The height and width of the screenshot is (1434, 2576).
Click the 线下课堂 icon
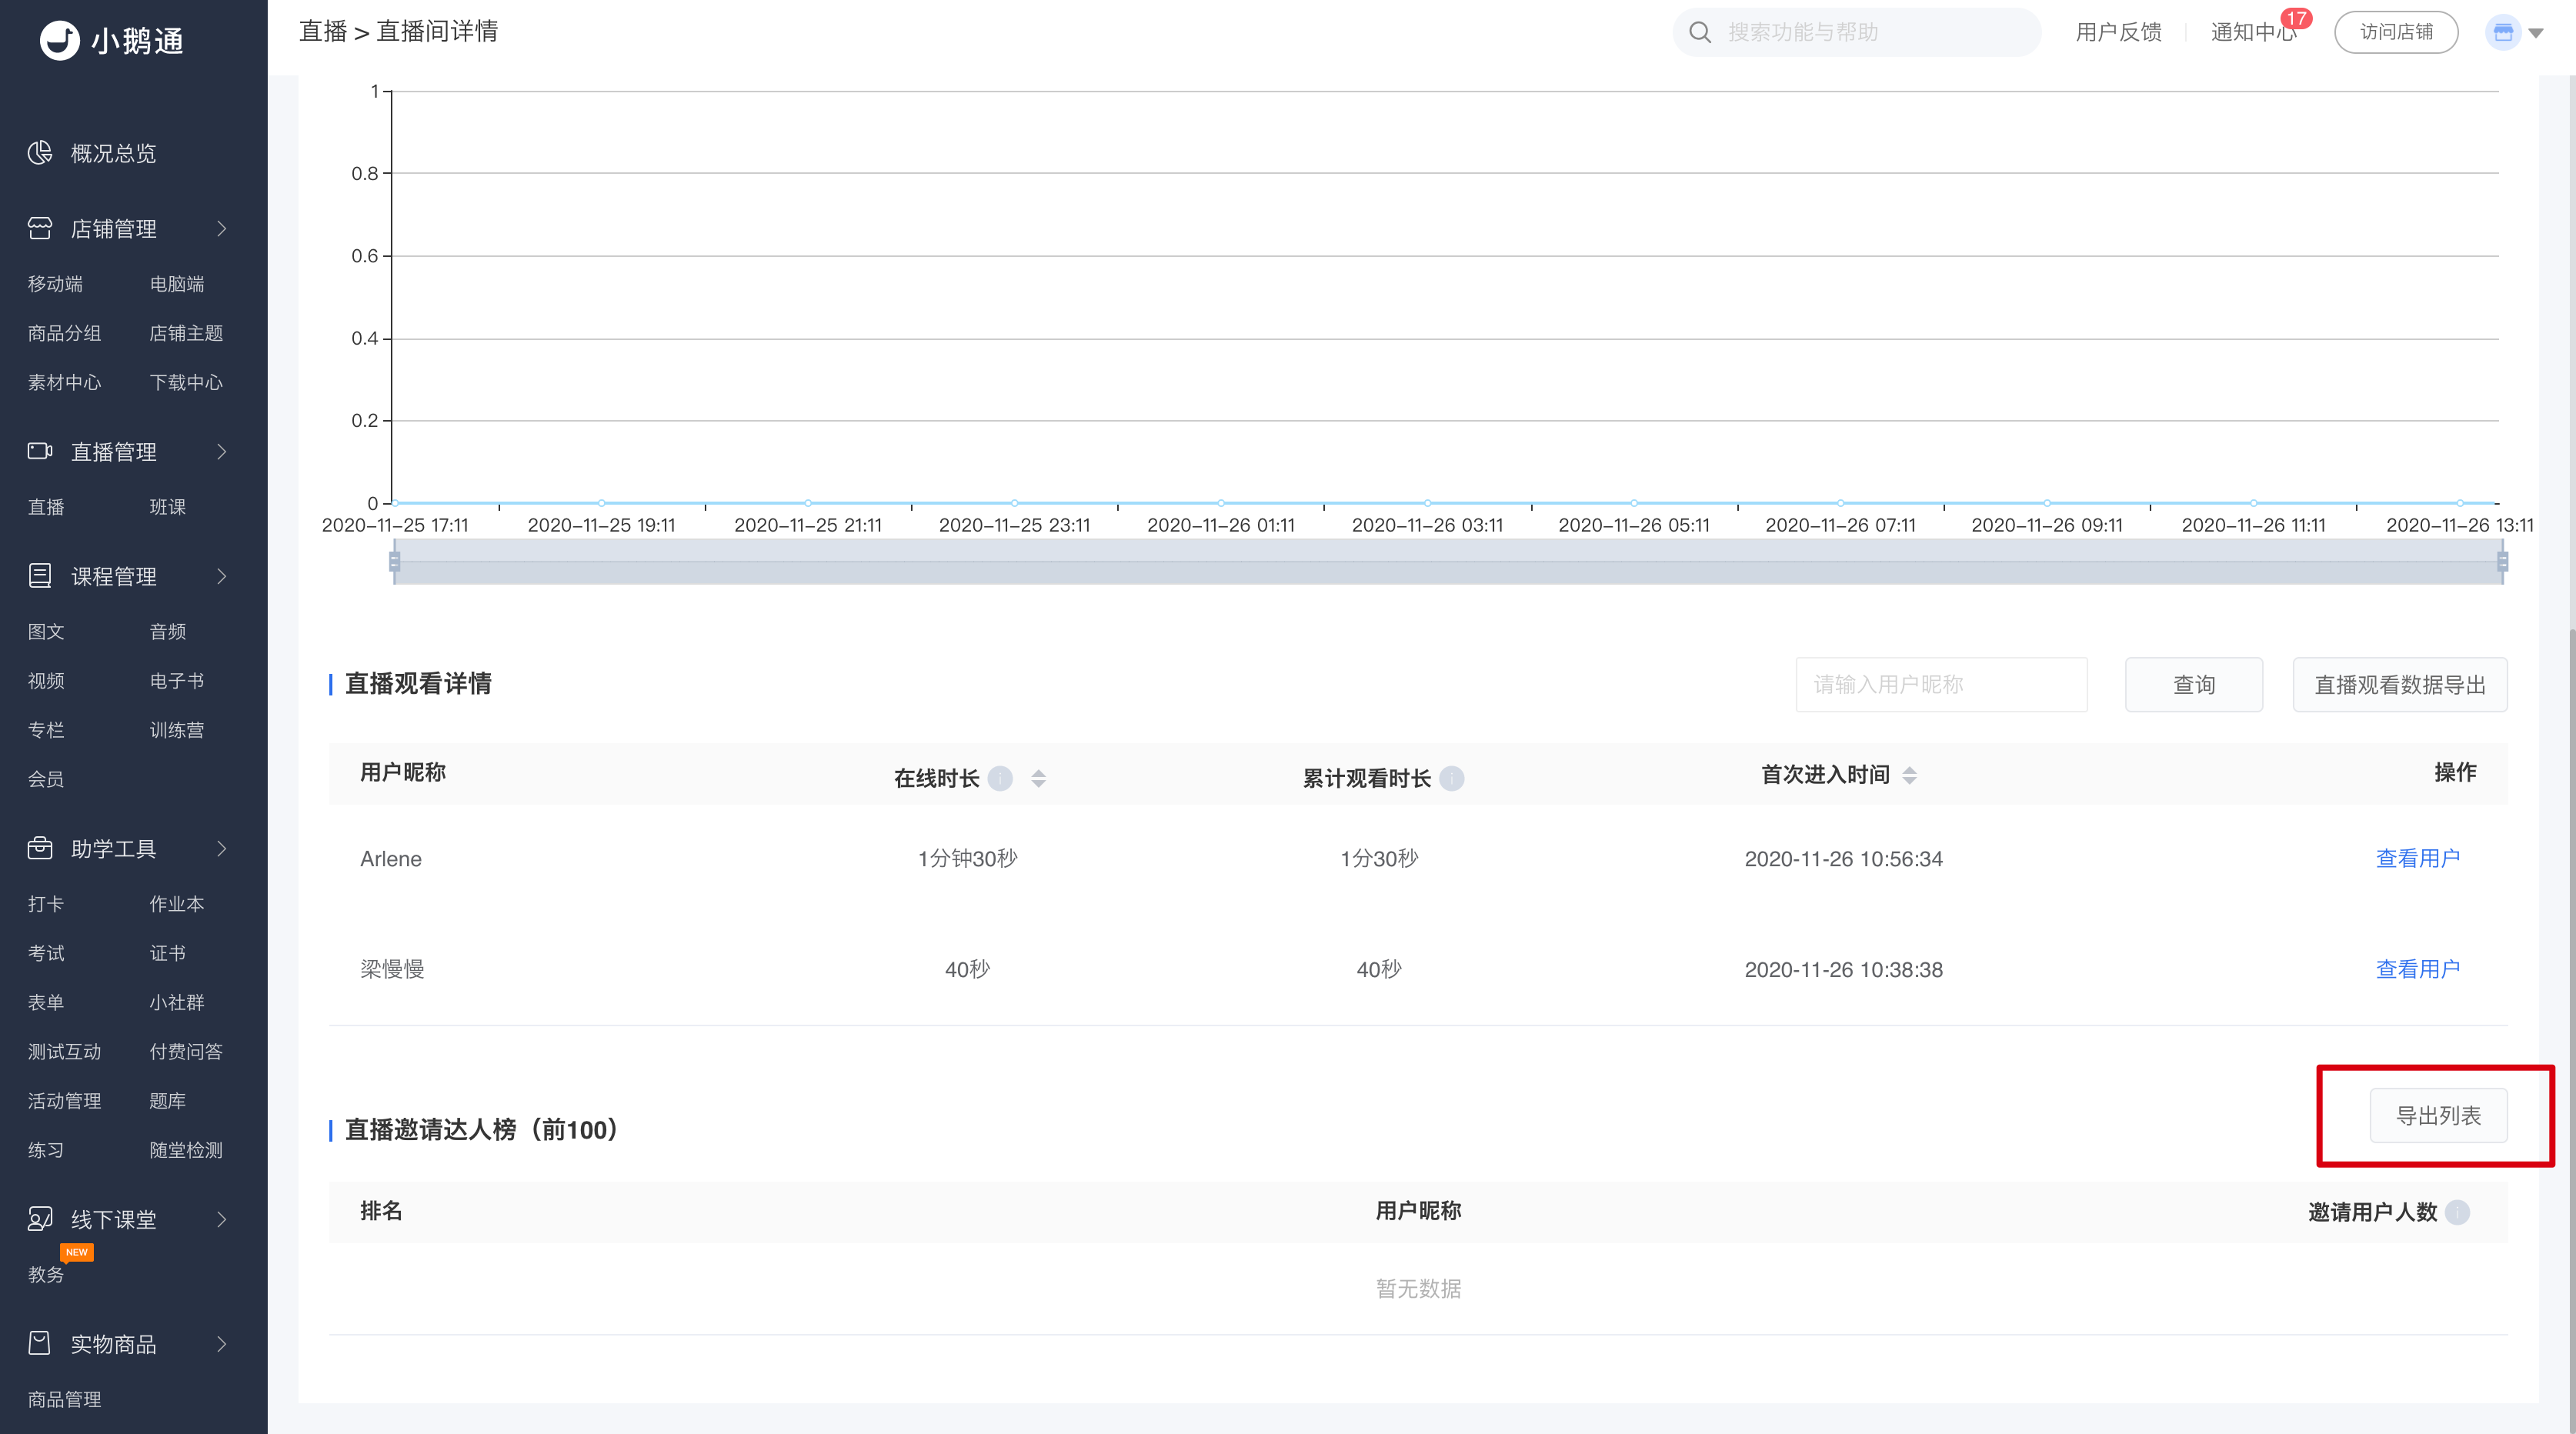pyautogui.click(x=40, y=1218)
